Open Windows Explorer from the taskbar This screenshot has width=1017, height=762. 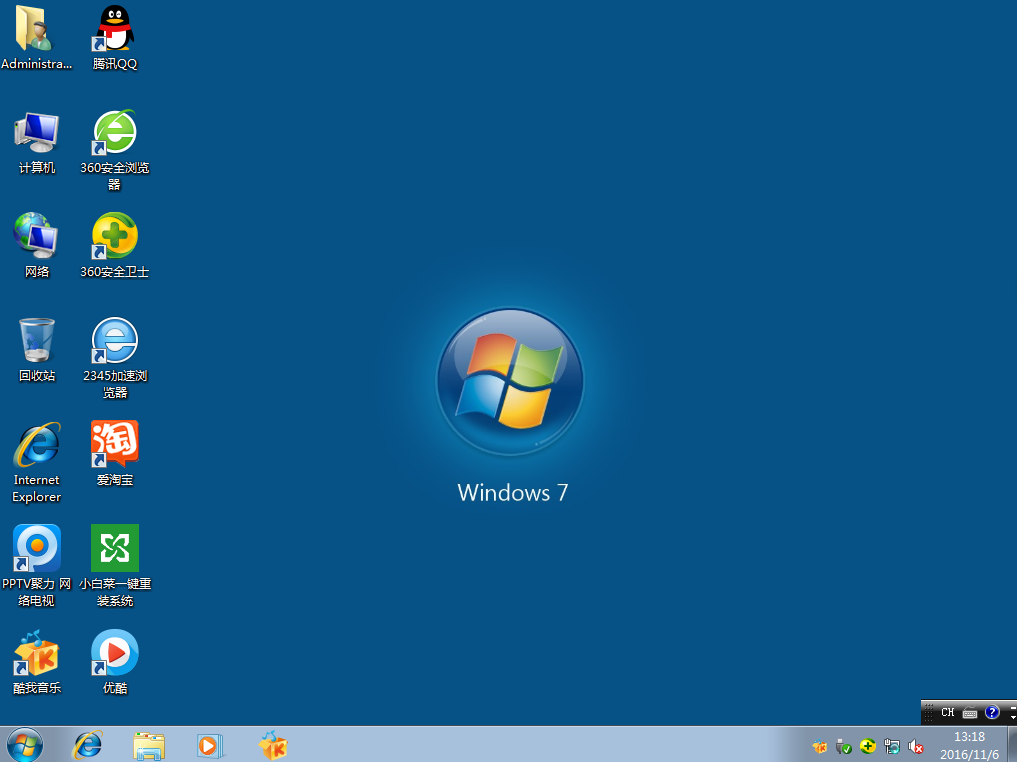click(x=149, y=745)
